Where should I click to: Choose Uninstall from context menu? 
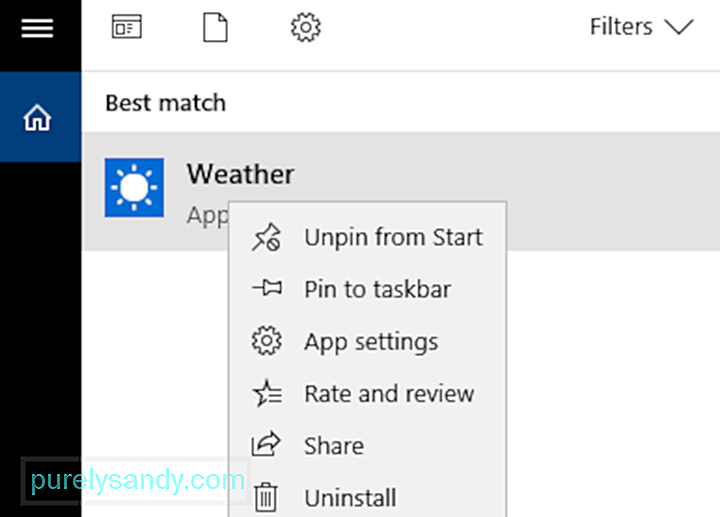(368, 497)
